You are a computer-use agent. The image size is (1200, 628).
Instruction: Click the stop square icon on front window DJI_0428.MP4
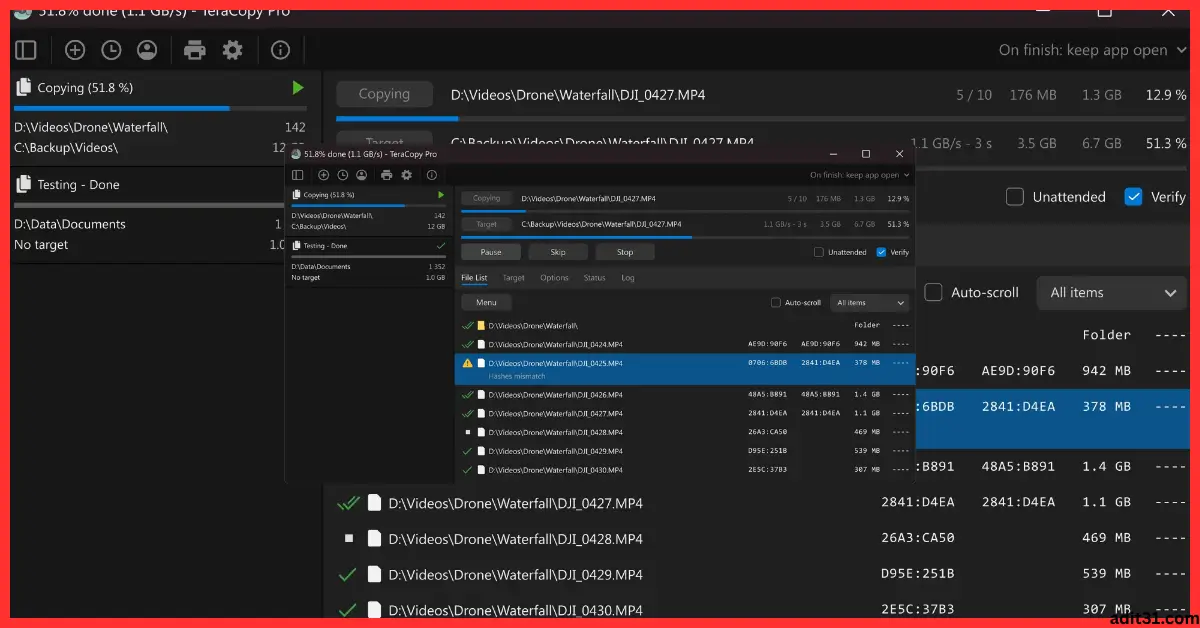(x=467, y=432)
